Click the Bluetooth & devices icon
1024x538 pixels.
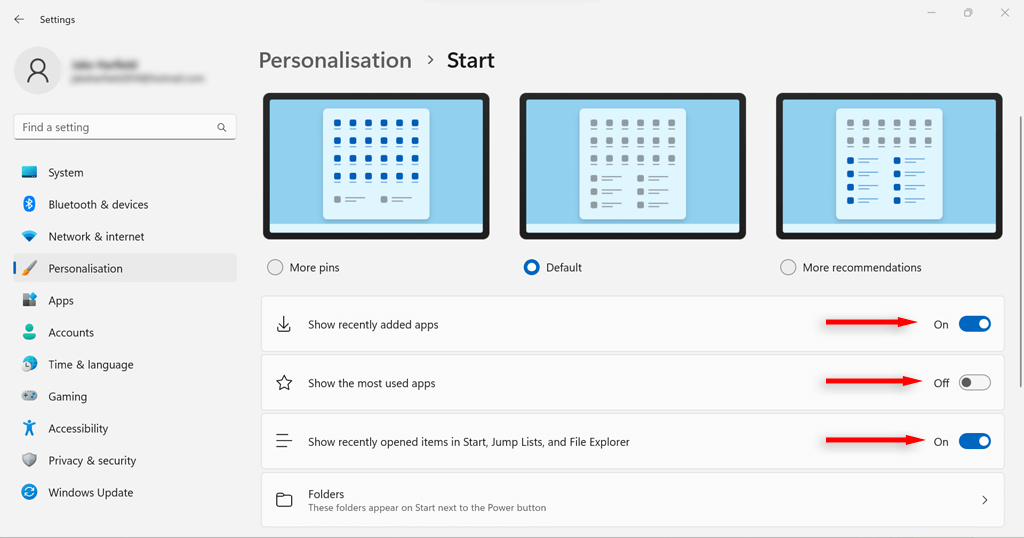[x=29, y=204]
